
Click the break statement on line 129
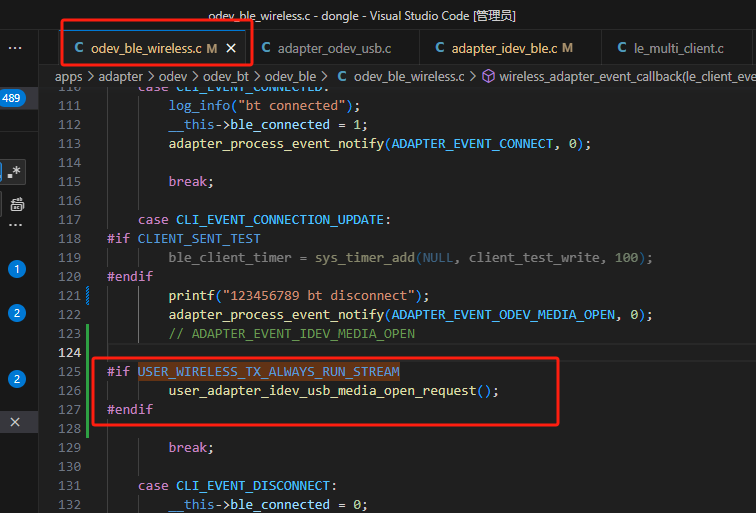point(191,447)
